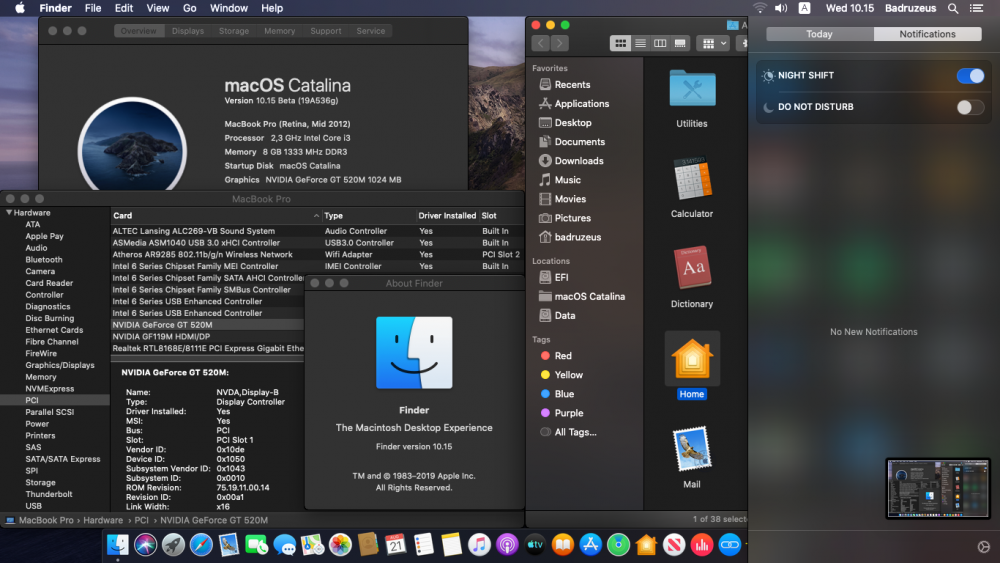
Task: Select the ALTEC Lansing ALC269-VB row
Action: tap(317, 231)
